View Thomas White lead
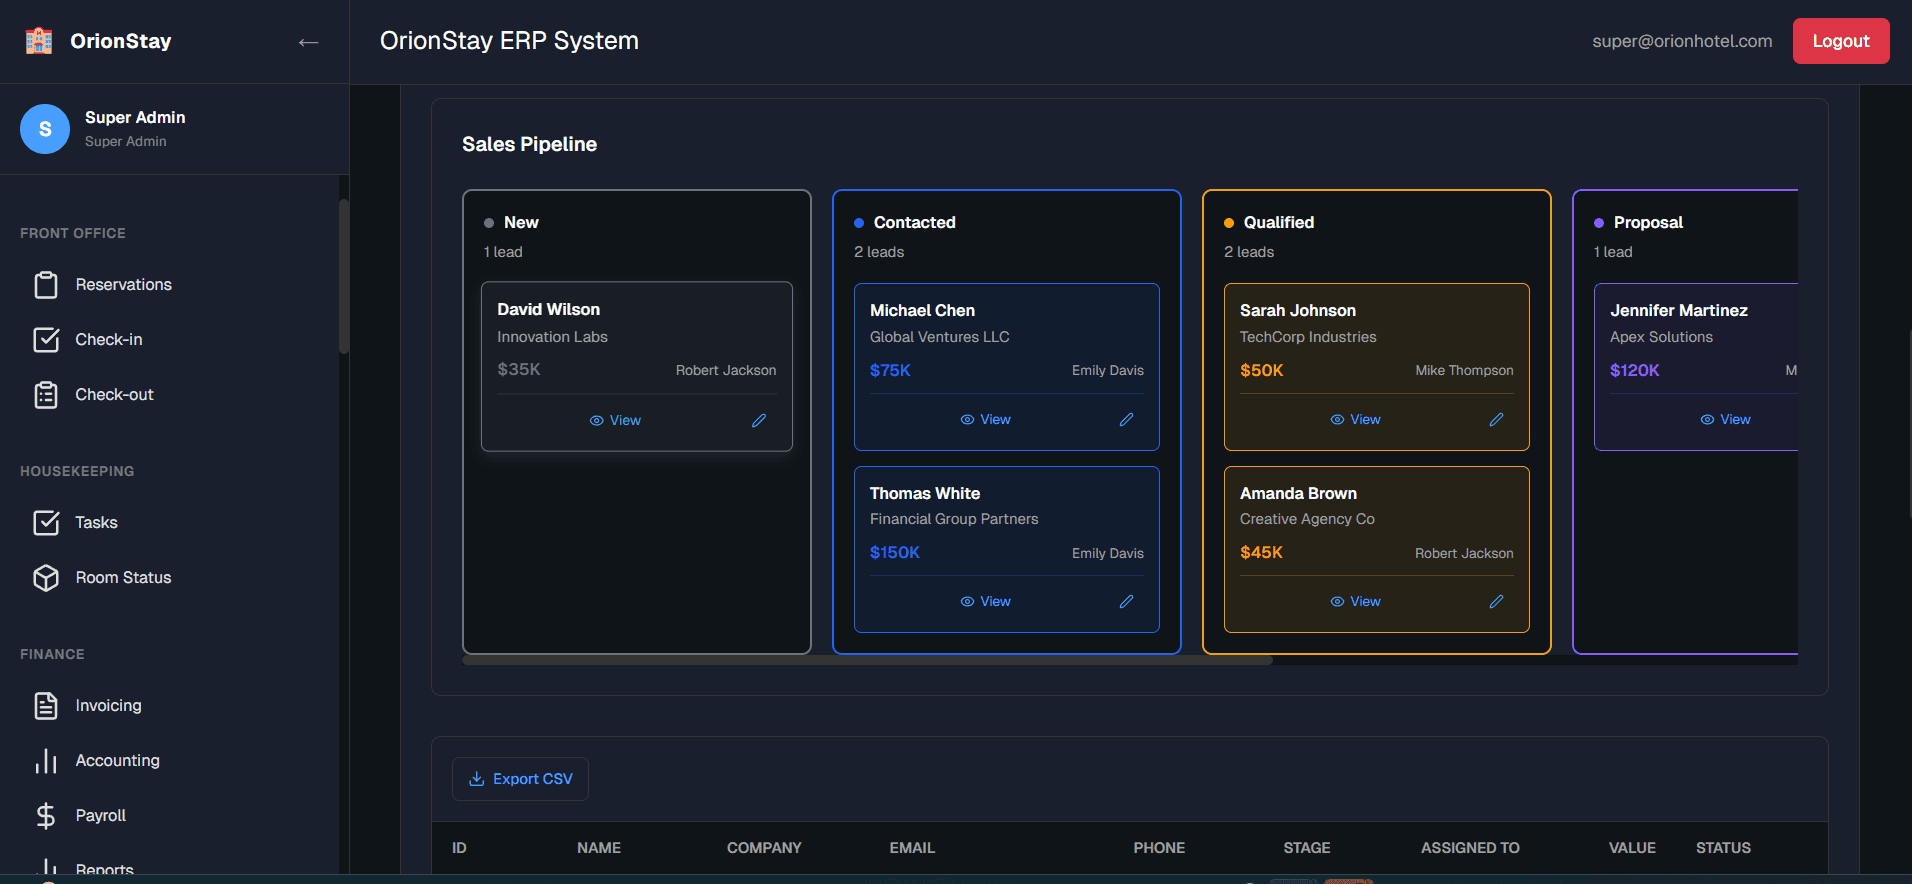 click(985, 602)
